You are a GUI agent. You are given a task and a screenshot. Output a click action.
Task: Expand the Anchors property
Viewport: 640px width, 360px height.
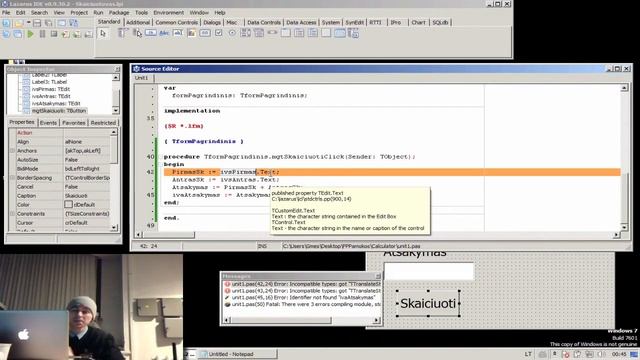12,151
